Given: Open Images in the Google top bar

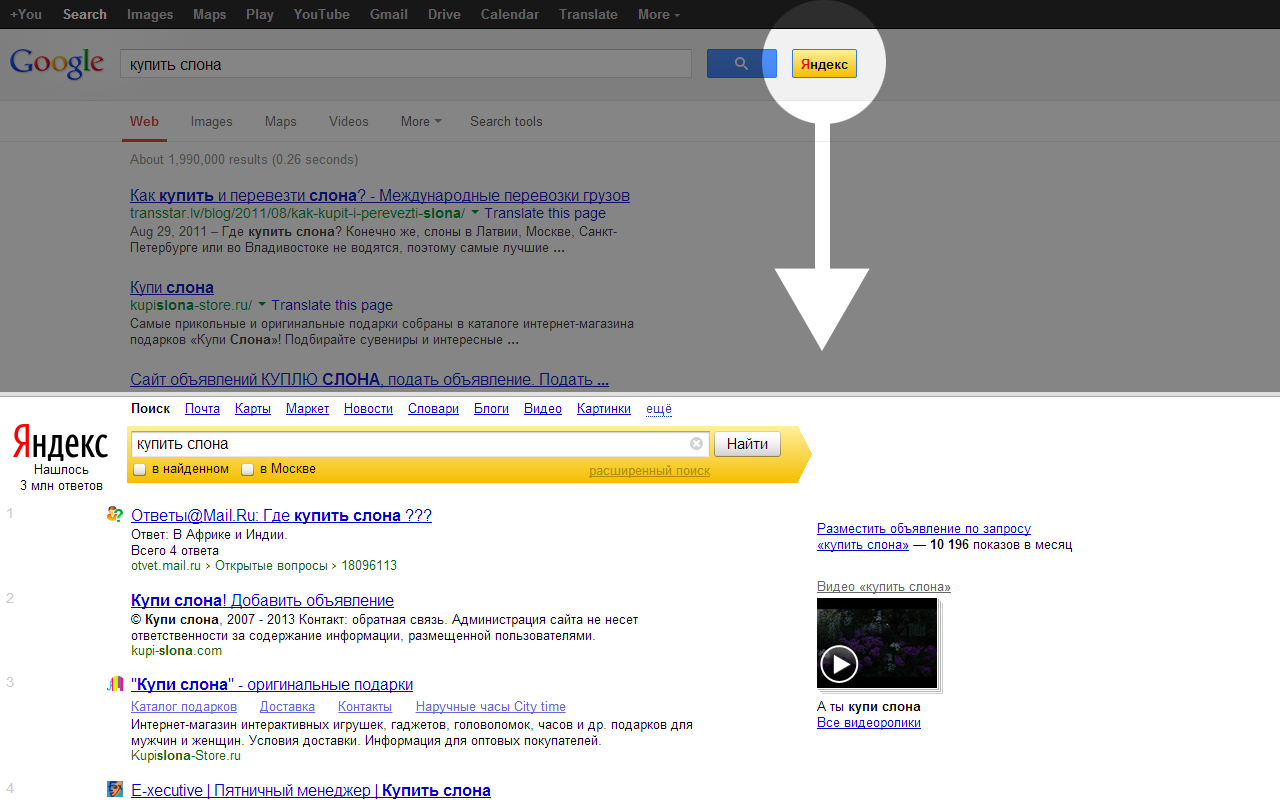Looking at the screenshot, I should click(x=150, y=14).
